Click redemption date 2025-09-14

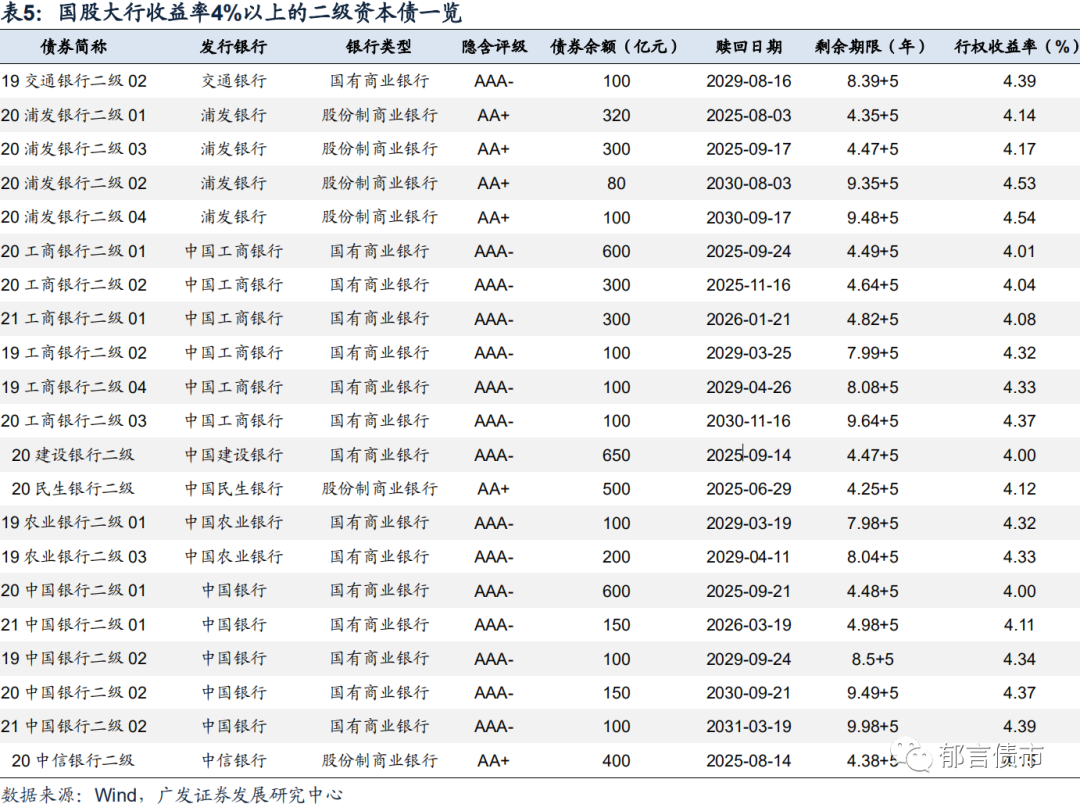(x=749, y=455)
